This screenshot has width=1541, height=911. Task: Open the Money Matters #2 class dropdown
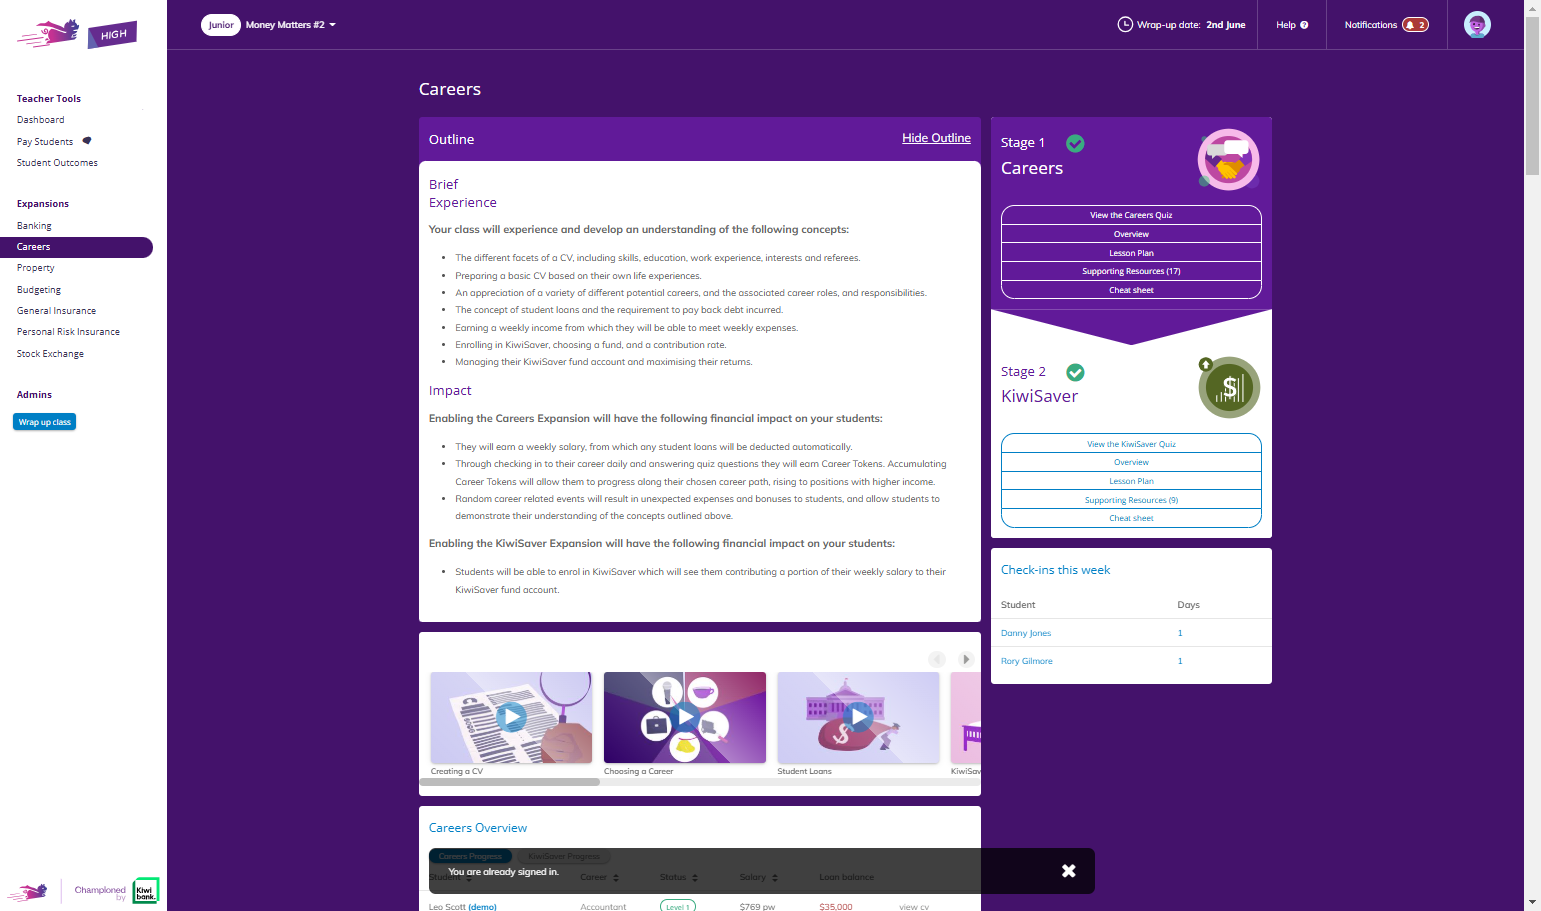coord(290,25)
